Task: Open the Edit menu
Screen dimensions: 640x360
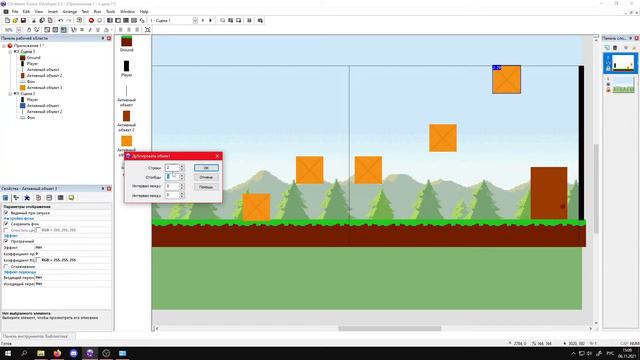Action: 27,12
